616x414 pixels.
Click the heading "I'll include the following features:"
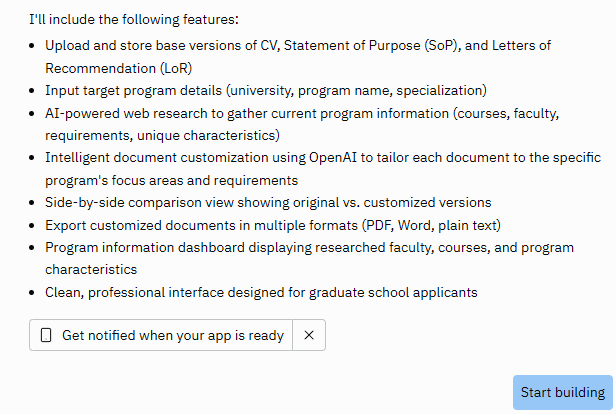pos(134,19)
